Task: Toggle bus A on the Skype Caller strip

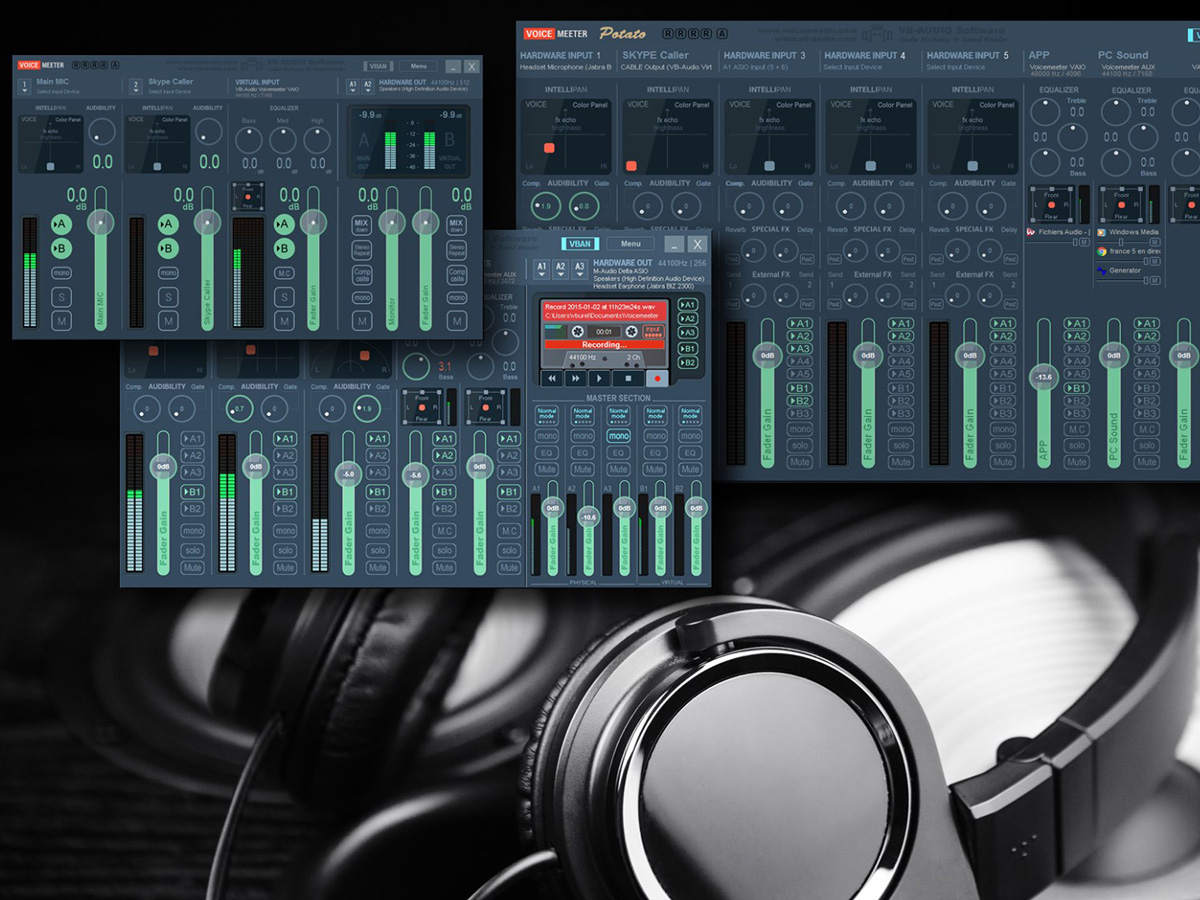Action: tap(168, 224)
